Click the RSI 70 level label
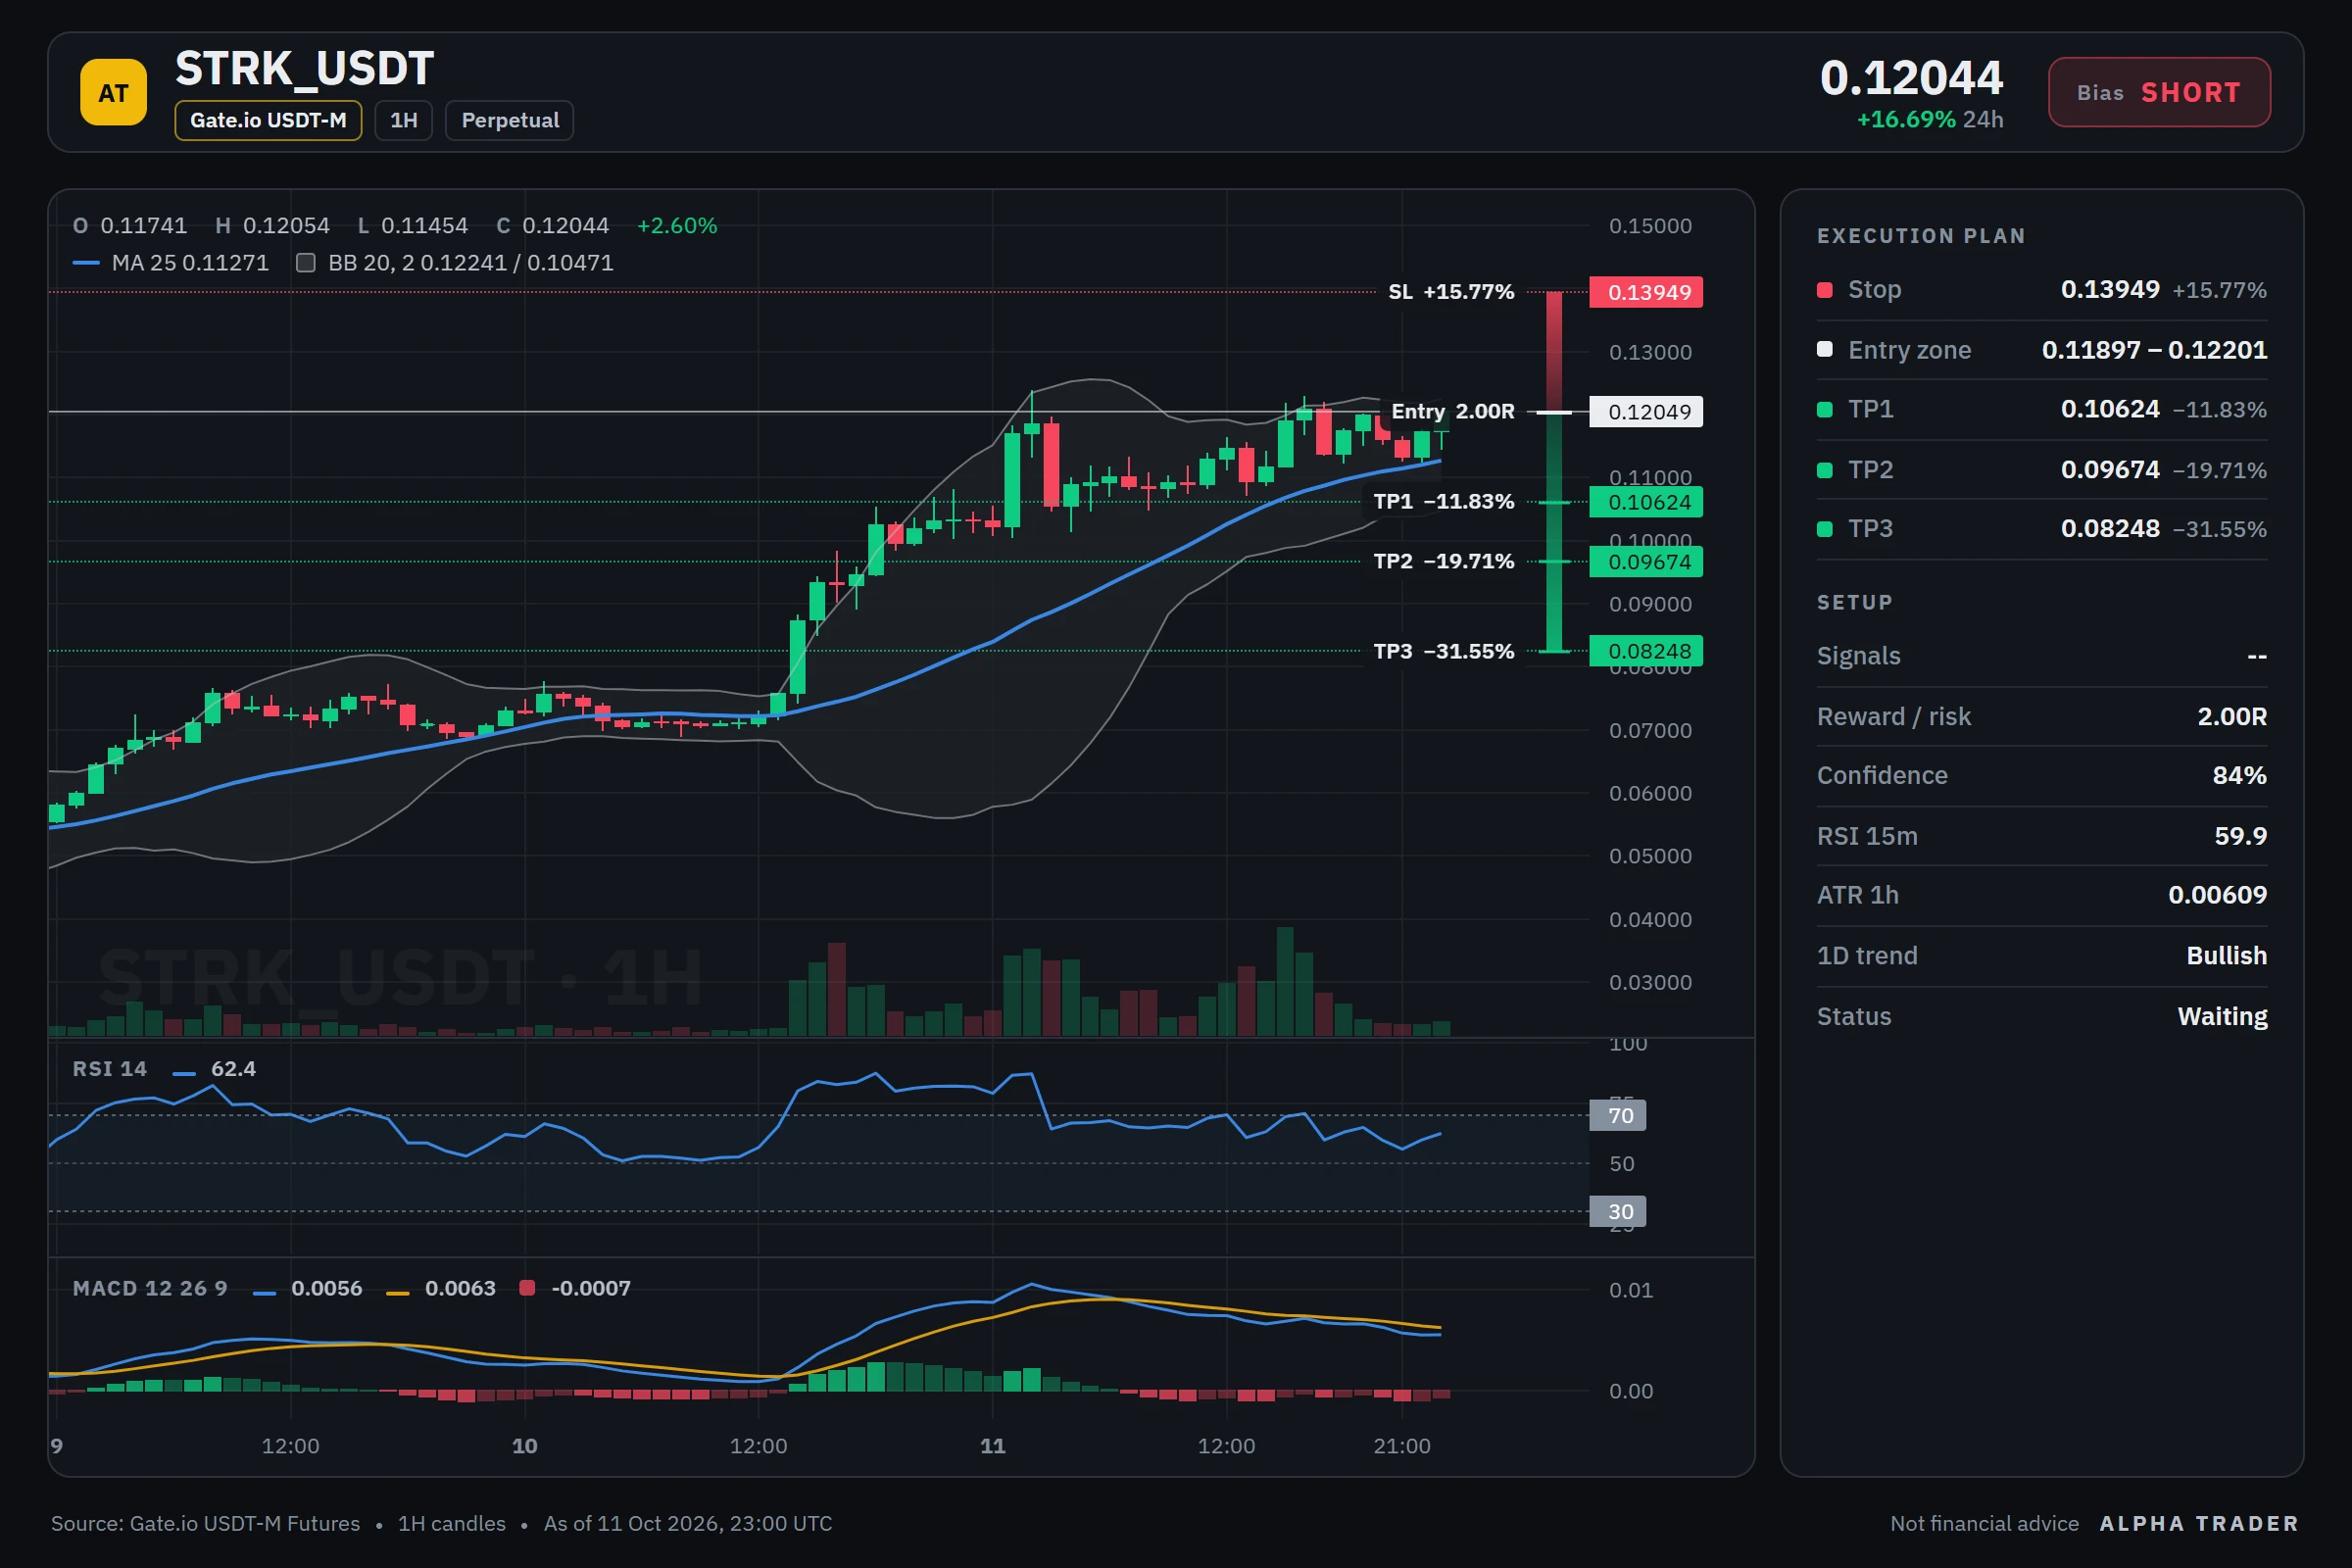 1617,1115
